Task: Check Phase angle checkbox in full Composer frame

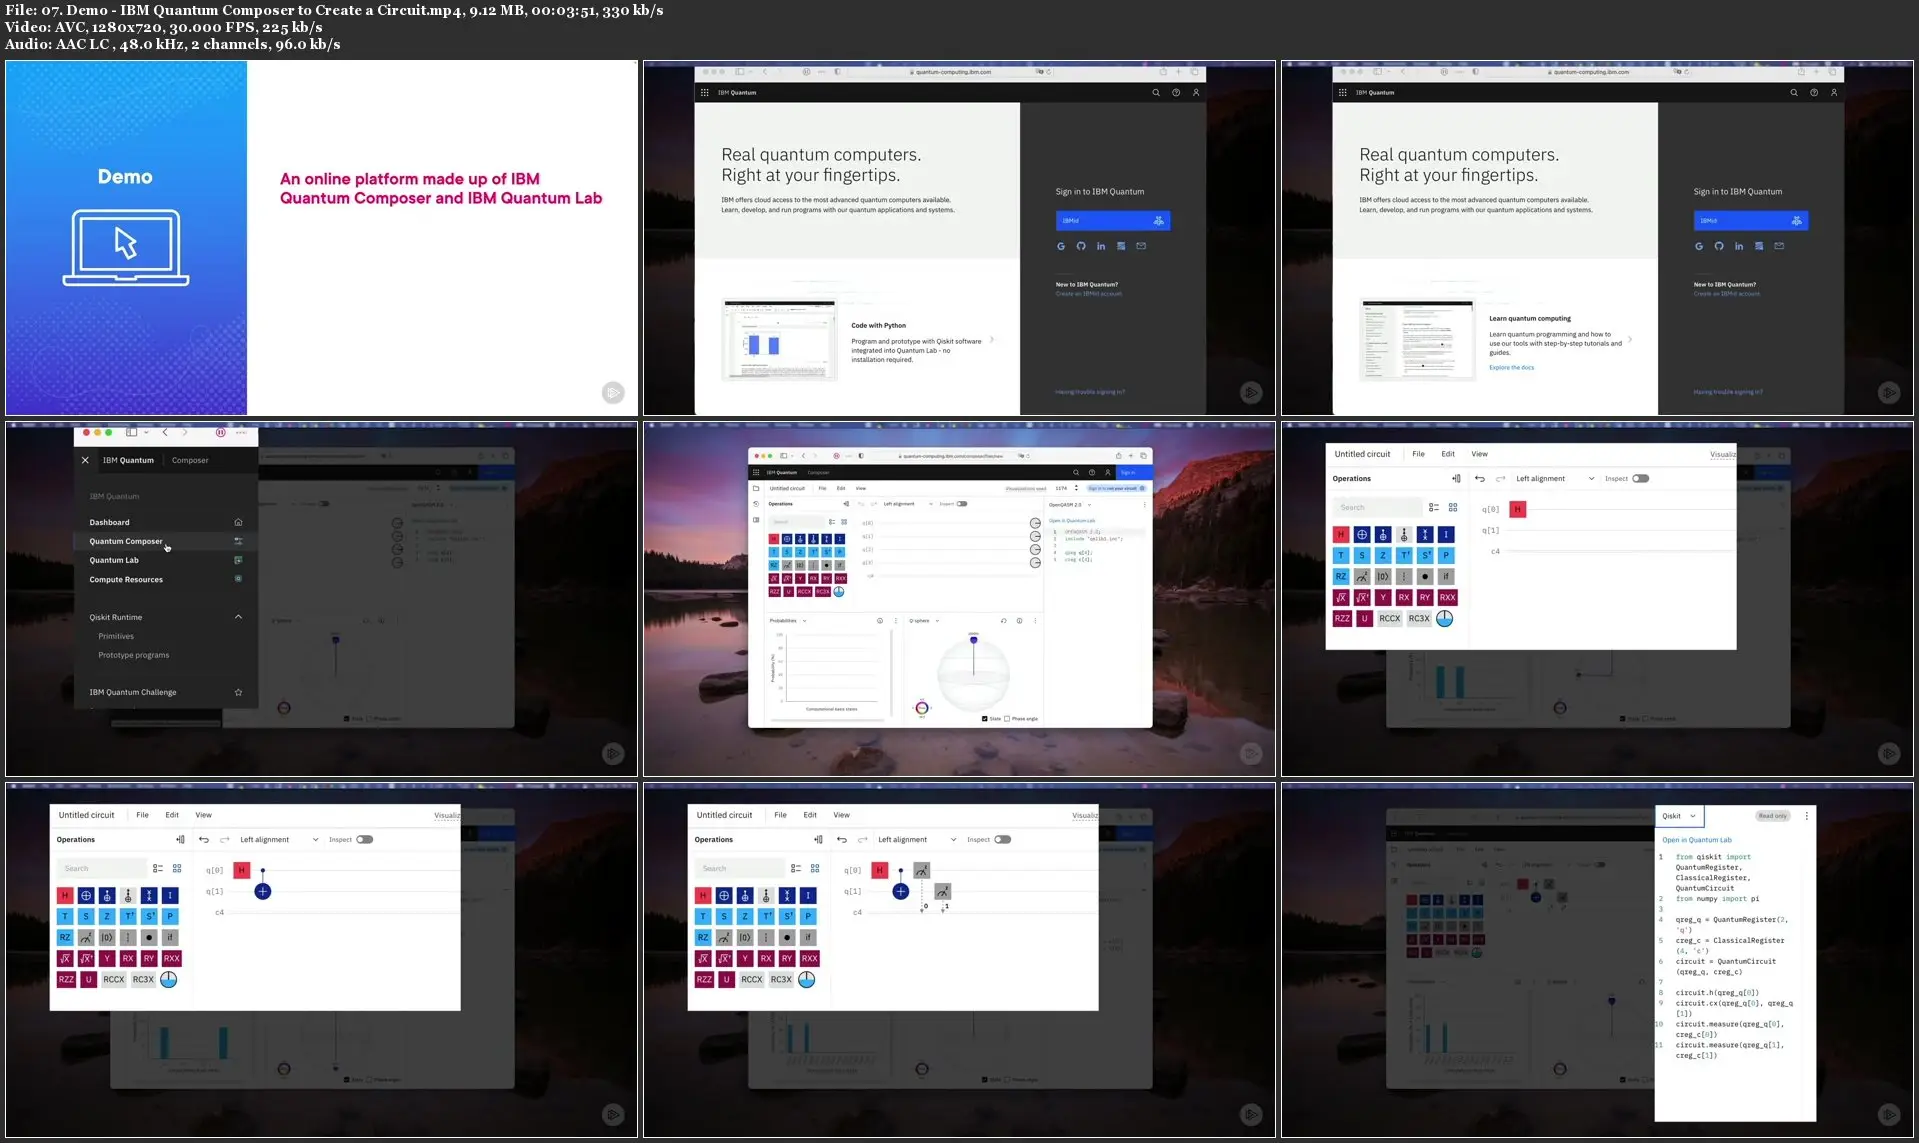Action: click(x=1007, y=719)
